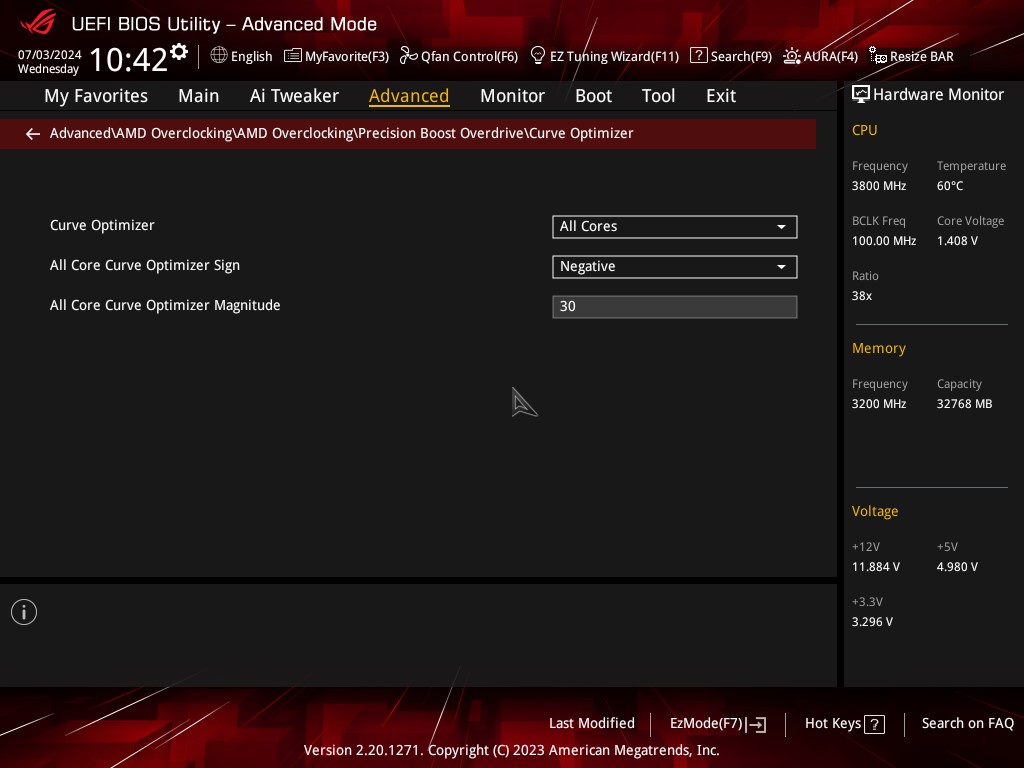Select the Advanced tab
1024x768 pixels.
(x=409, y=96)
